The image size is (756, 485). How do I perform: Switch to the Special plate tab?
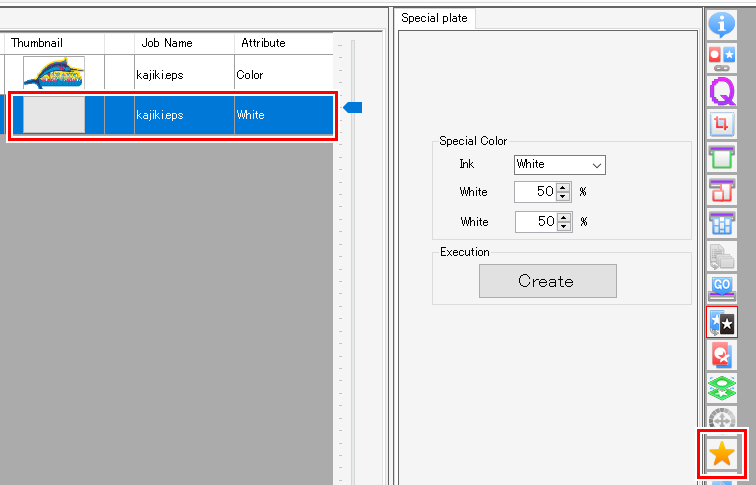(436, 18)
